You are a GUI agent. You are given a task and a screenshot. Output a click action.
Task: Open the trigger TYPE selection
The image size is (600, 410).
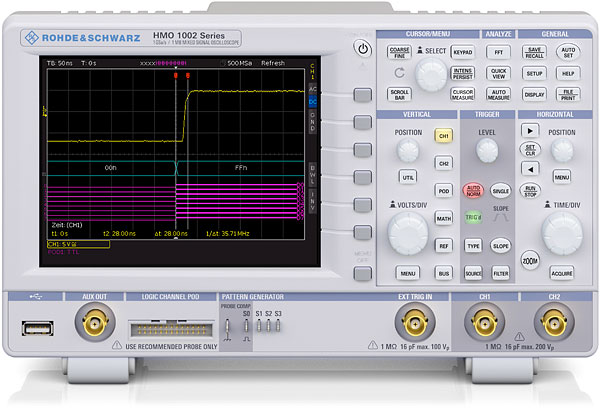click(473, 245)
